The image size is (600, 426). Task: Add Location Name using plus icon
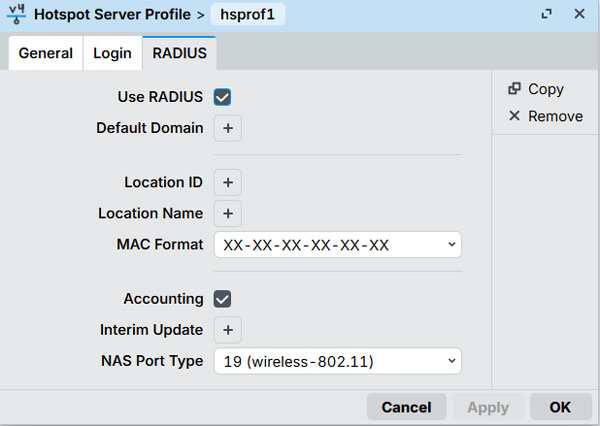pos(227,213)
